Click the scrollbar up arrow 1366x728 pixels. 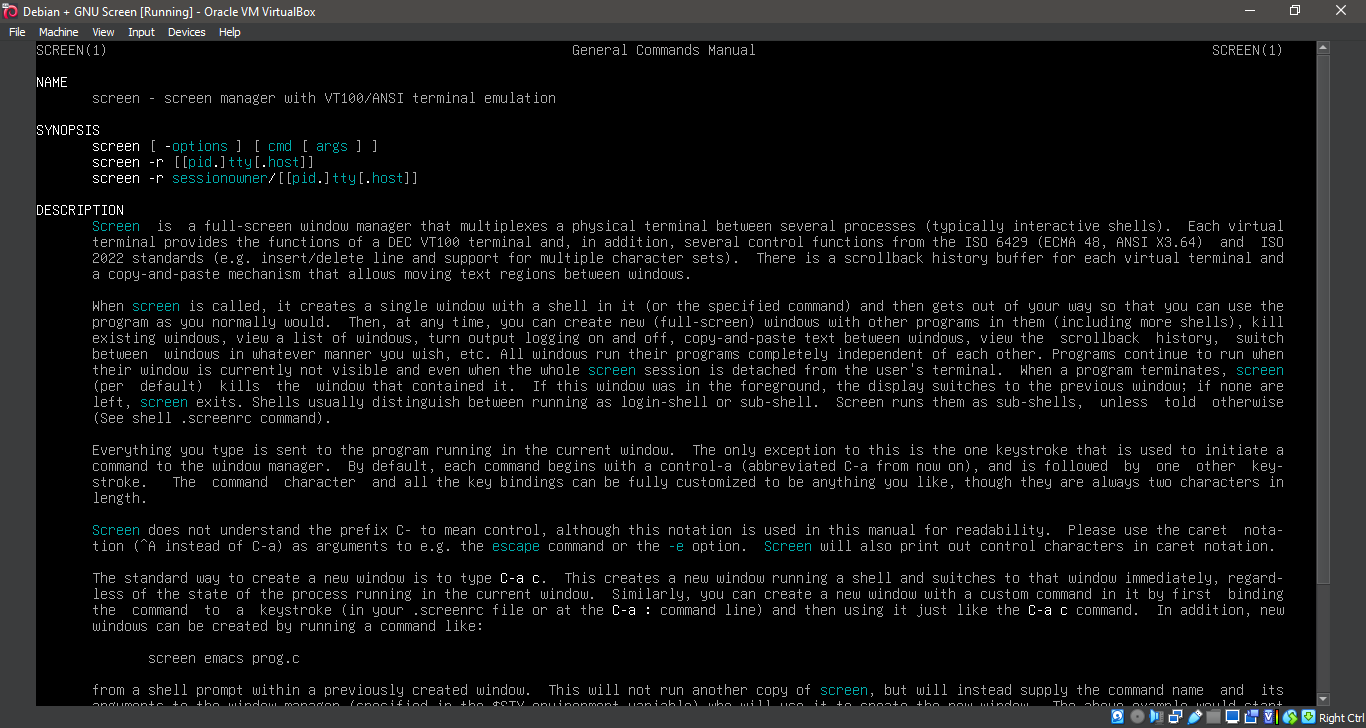1322,45
